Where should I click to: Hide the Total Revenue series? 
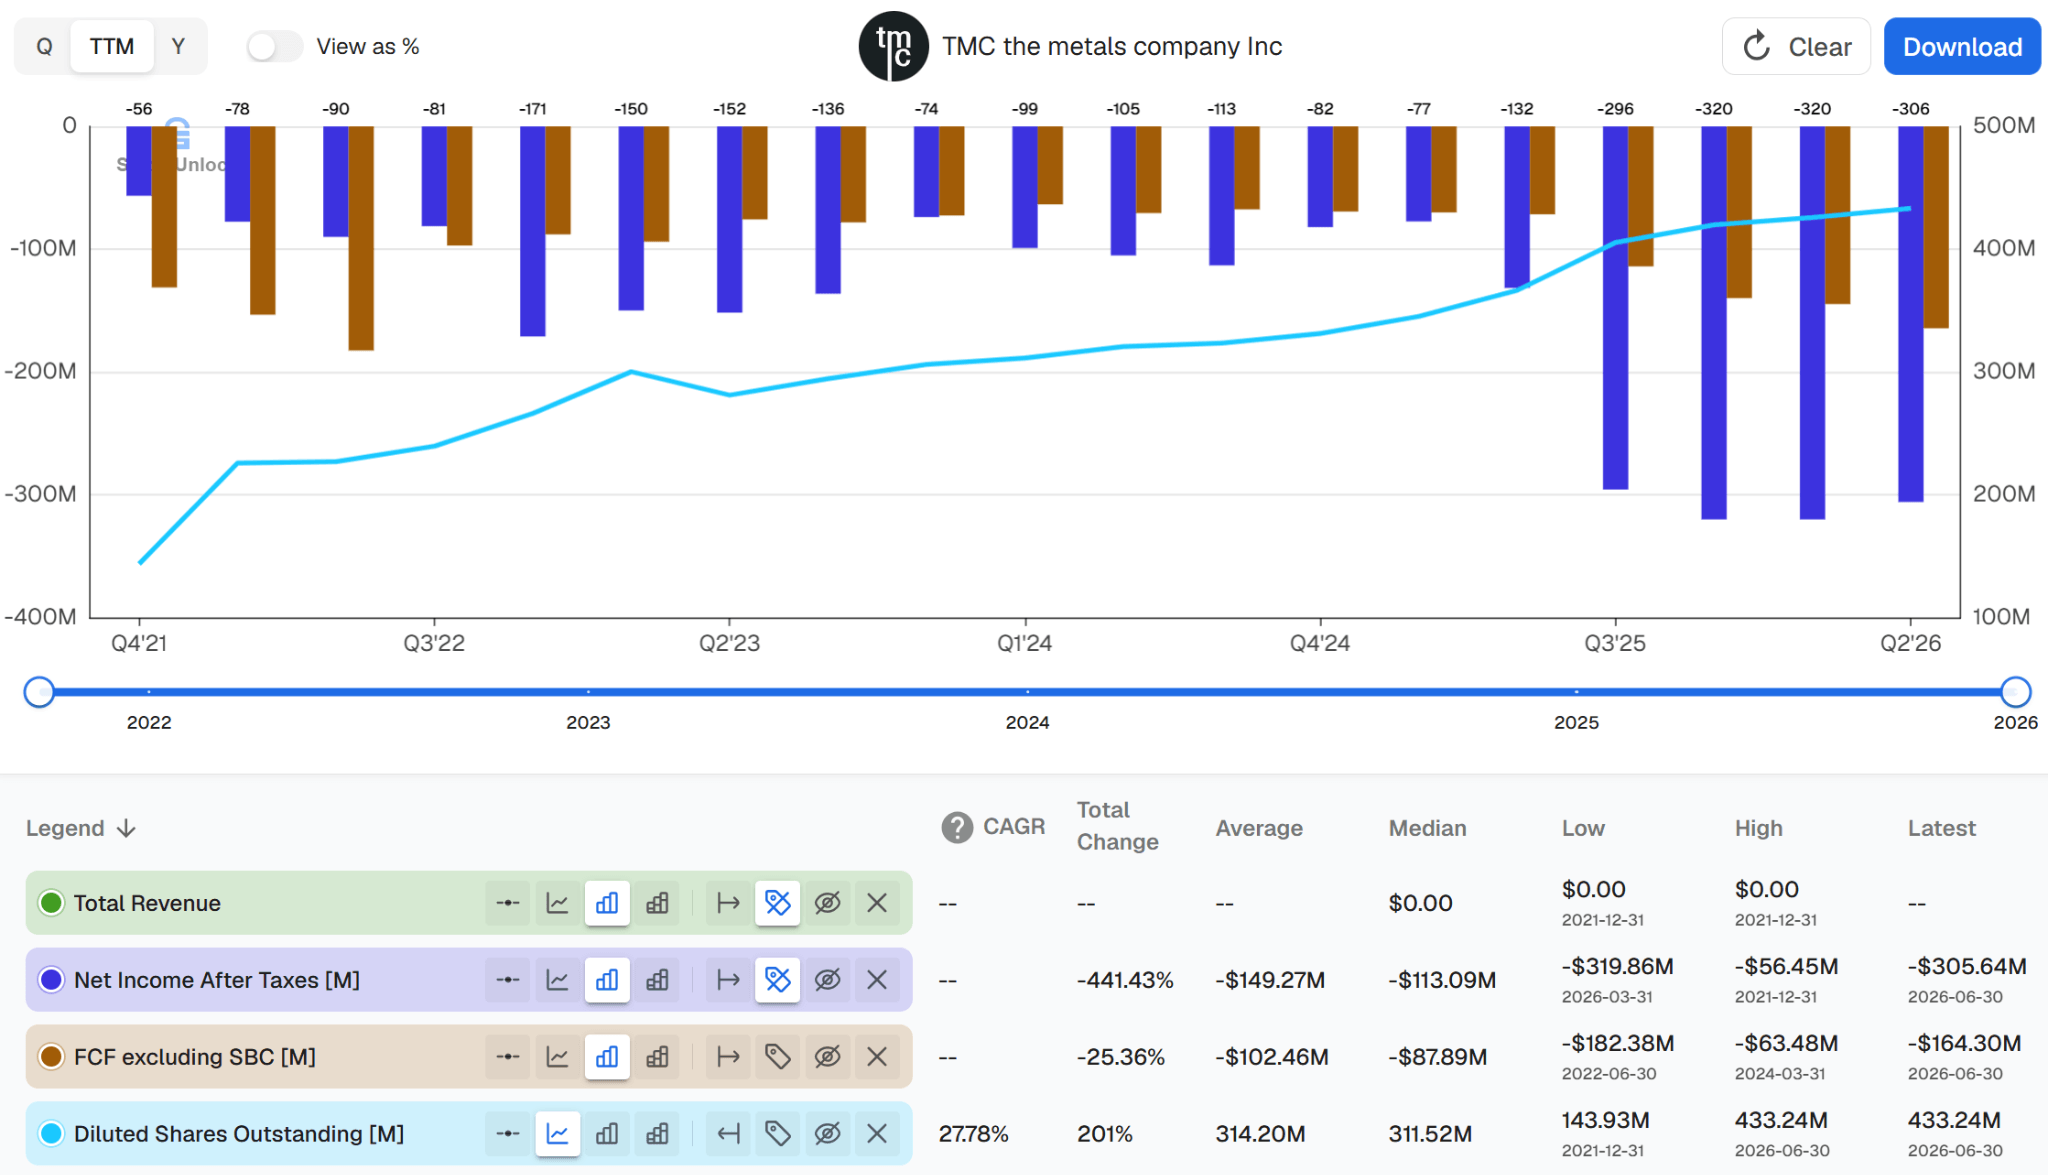coord(827,903)
